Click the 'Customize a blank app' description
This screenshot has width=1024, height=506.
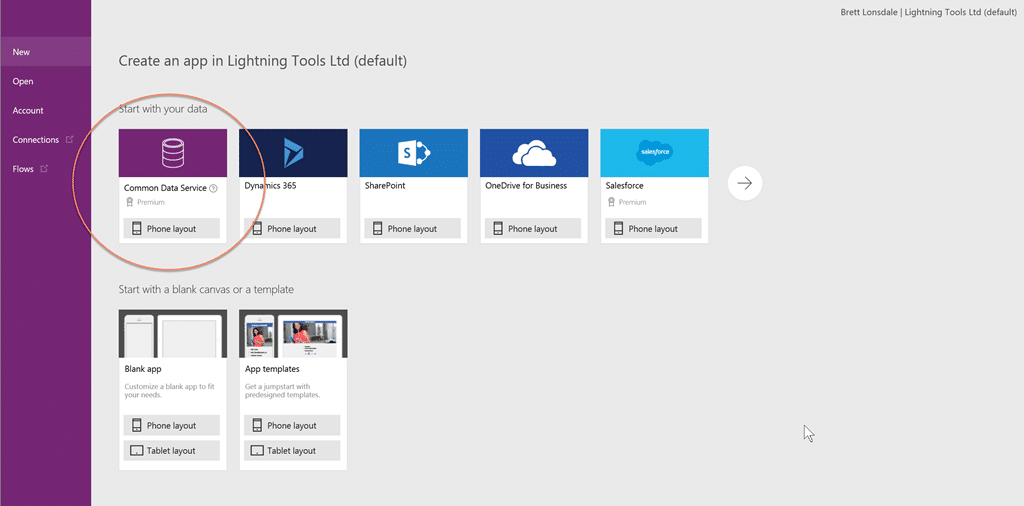point(170,390)
